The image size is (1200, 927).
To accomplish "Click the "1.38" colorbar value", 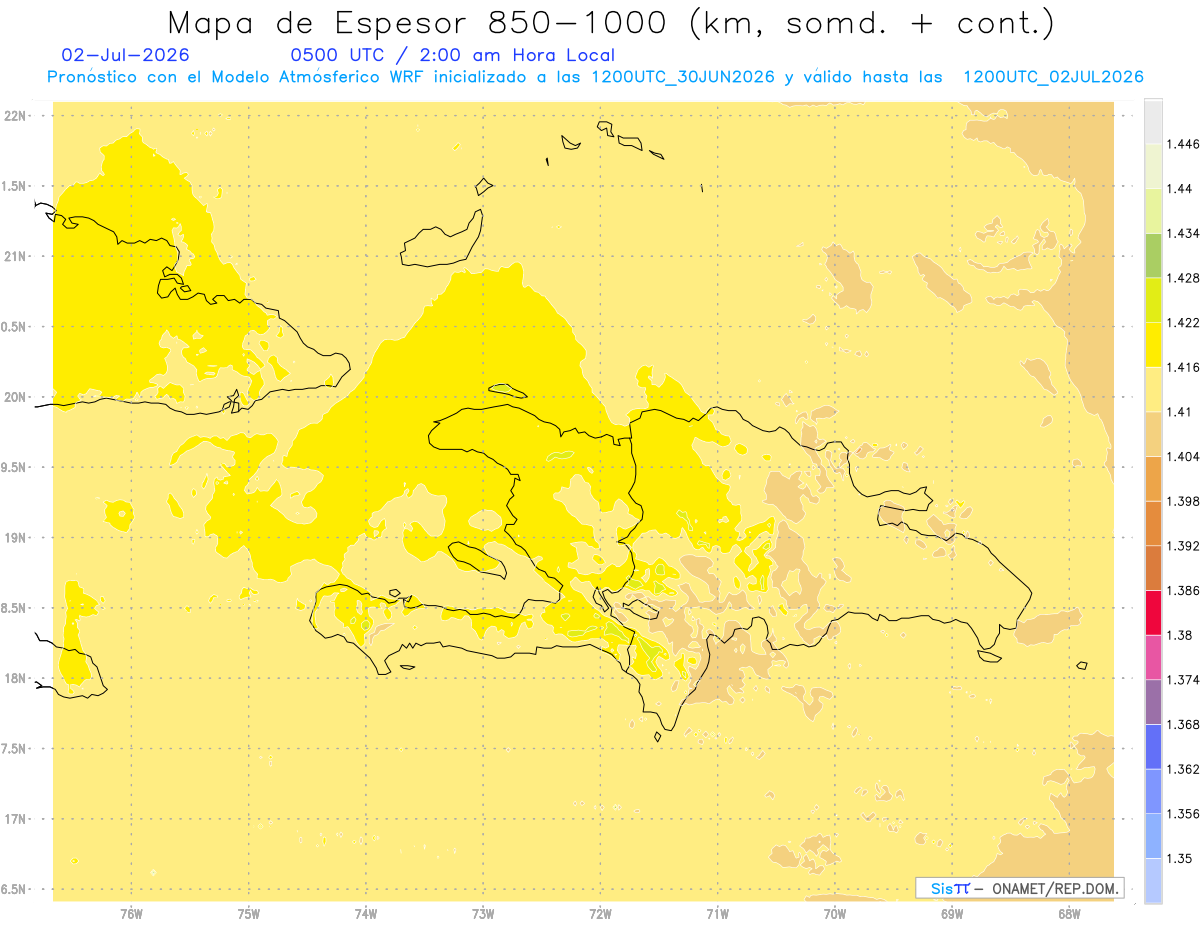I will click(1180, 635).
